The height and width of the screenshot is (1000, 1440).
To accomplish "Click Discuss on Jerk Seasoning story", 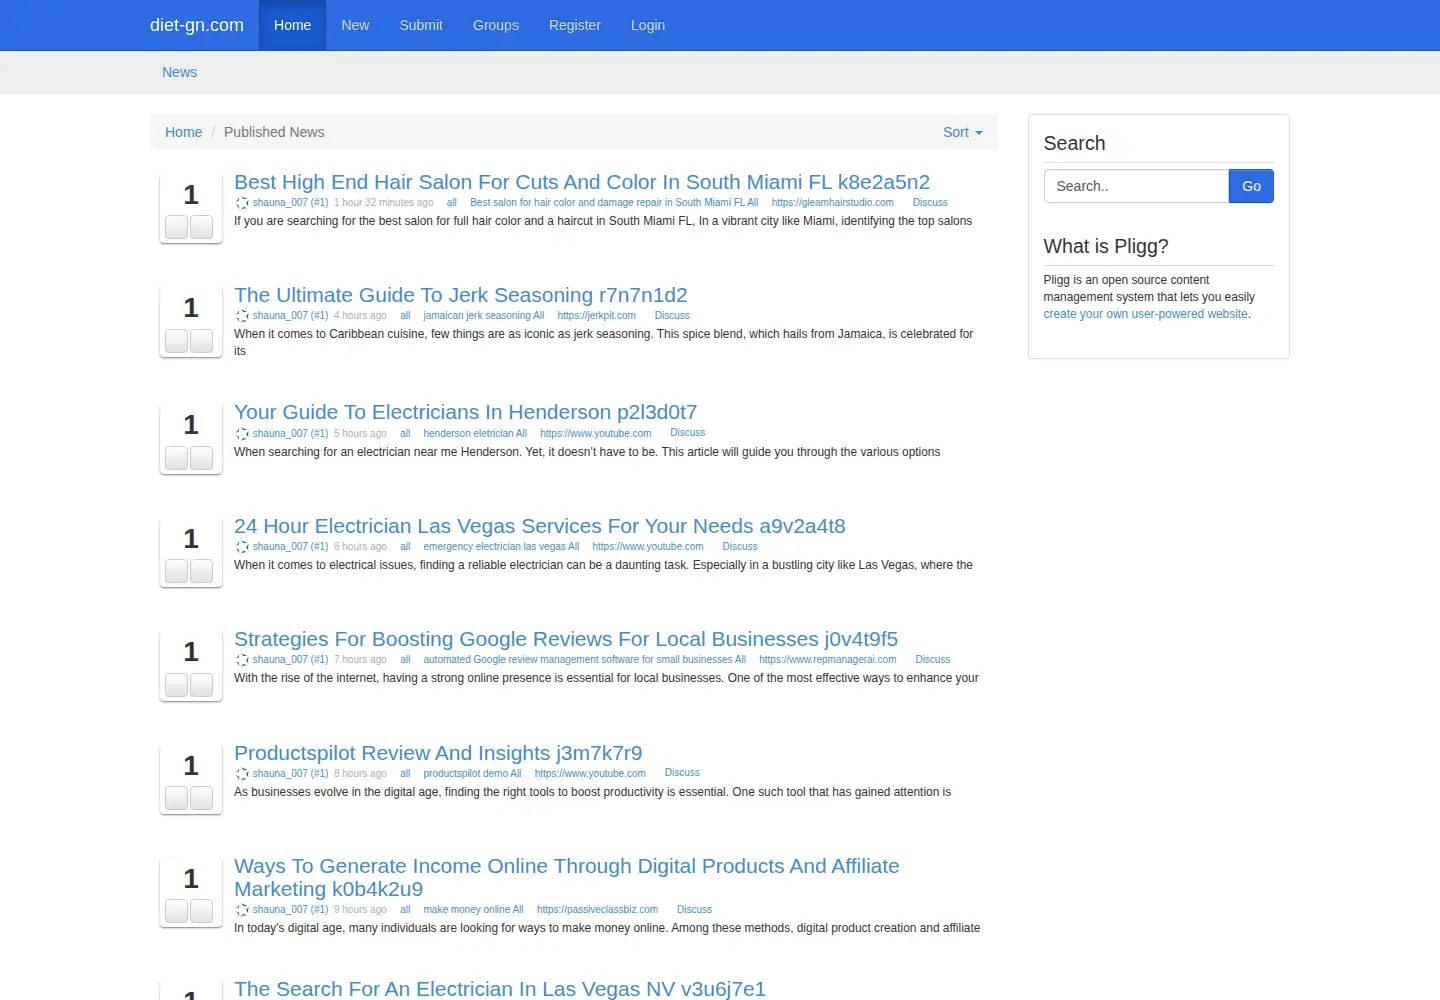I will [672, 316].
